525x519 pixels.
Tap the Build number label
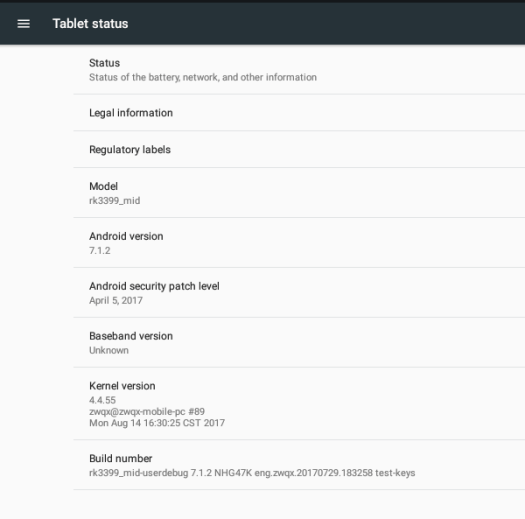(x=121, y=458)
